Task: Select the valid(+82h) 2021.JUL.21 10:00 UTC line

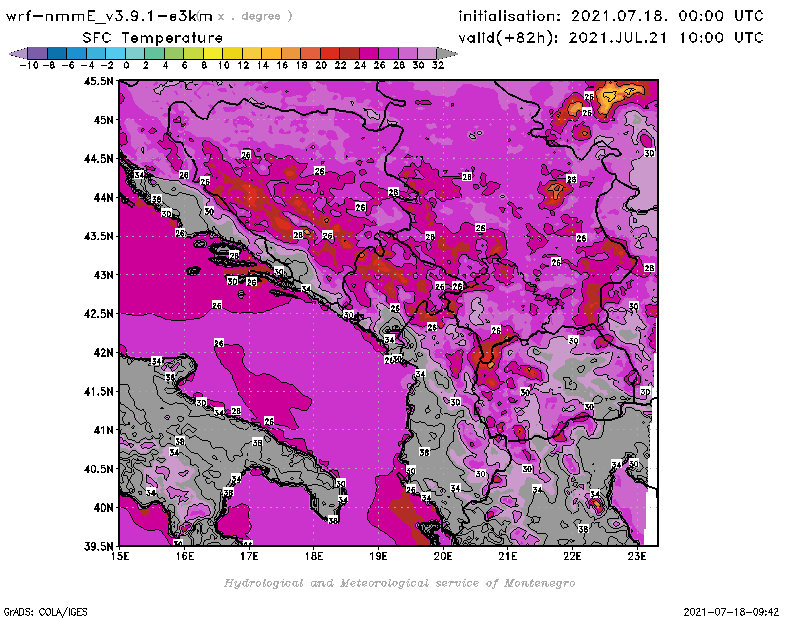Action: [611, 38]
